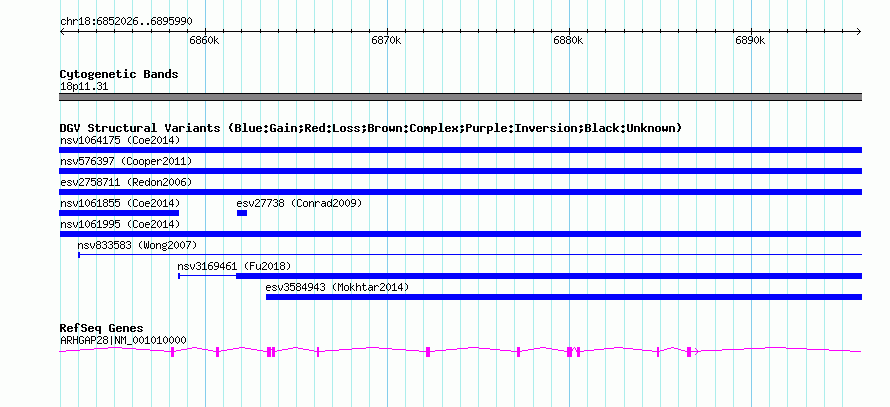Open the nsv3169461 (Fu2018) variant label
The image size is (890, 407).
[x=234, y=266]
